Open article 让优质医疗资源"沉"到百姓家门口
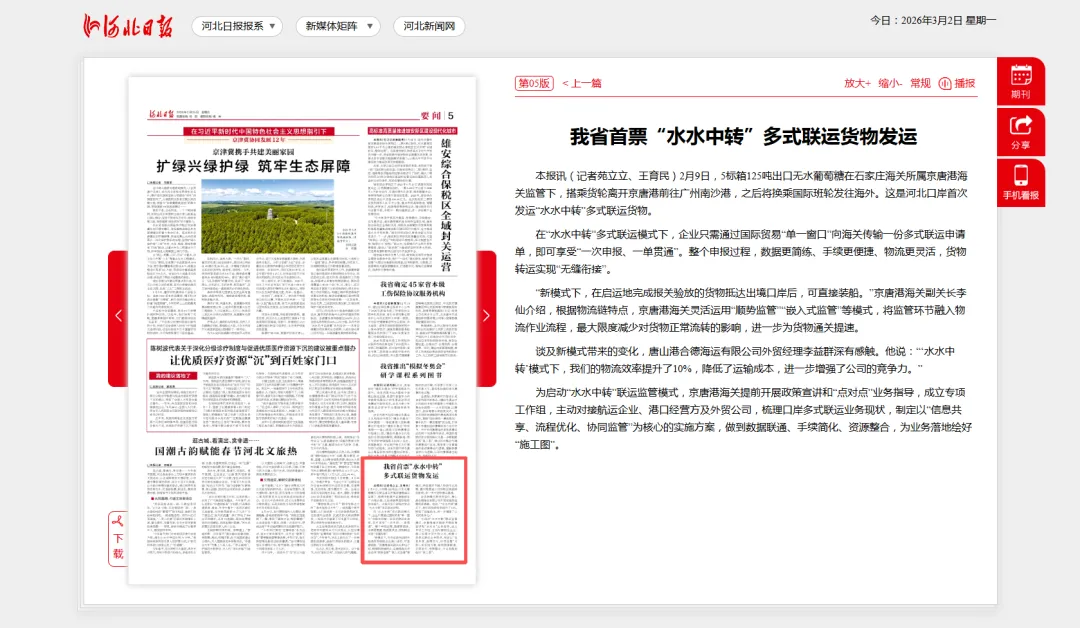Image resolution: width=1080 pixels, height=628 pixels. [x=253, y=360]
